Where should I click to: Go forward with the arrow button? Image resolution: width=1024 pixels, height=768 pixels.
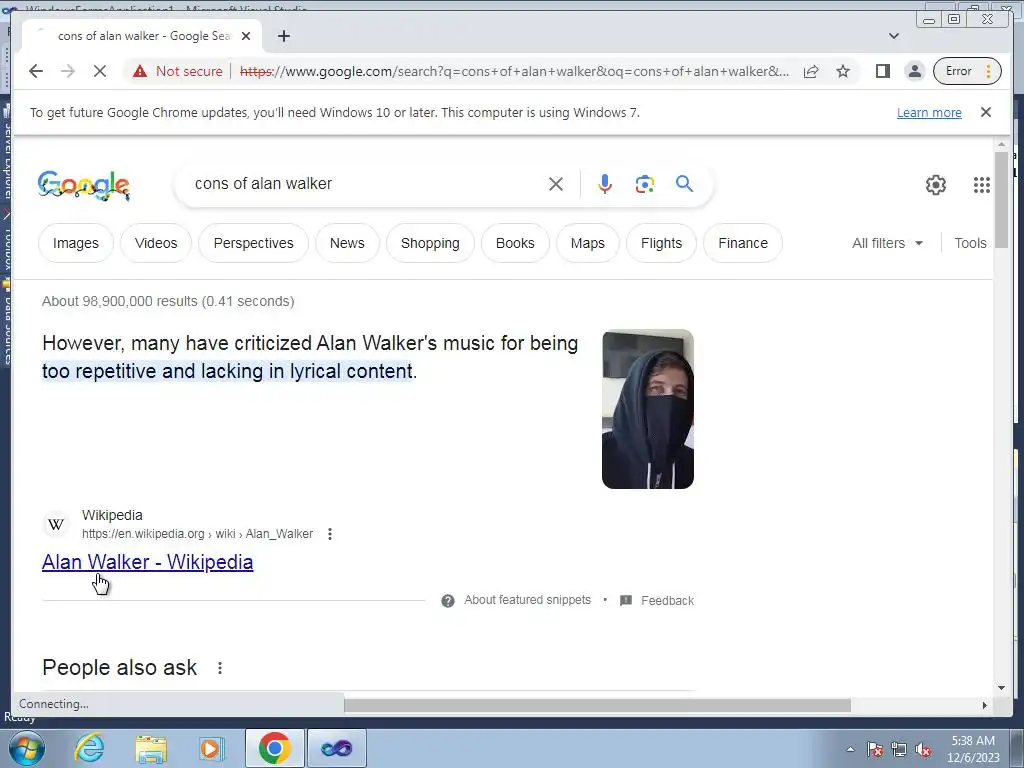tap(68, 71)
